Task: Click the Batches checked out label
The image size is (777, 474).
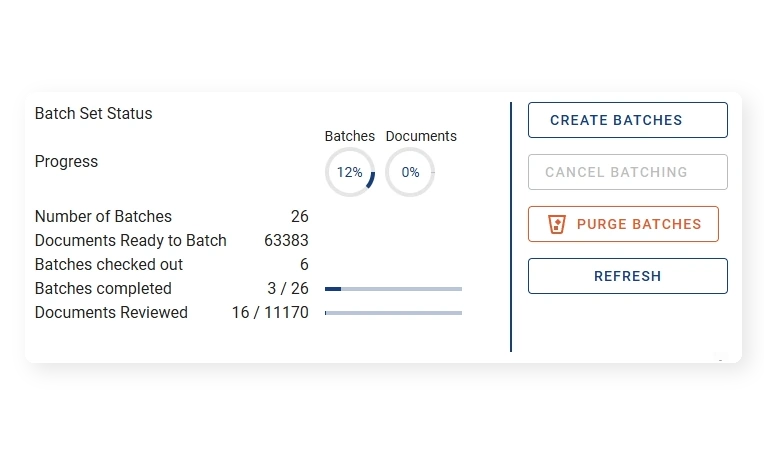Action: click(x=109, y=265)
